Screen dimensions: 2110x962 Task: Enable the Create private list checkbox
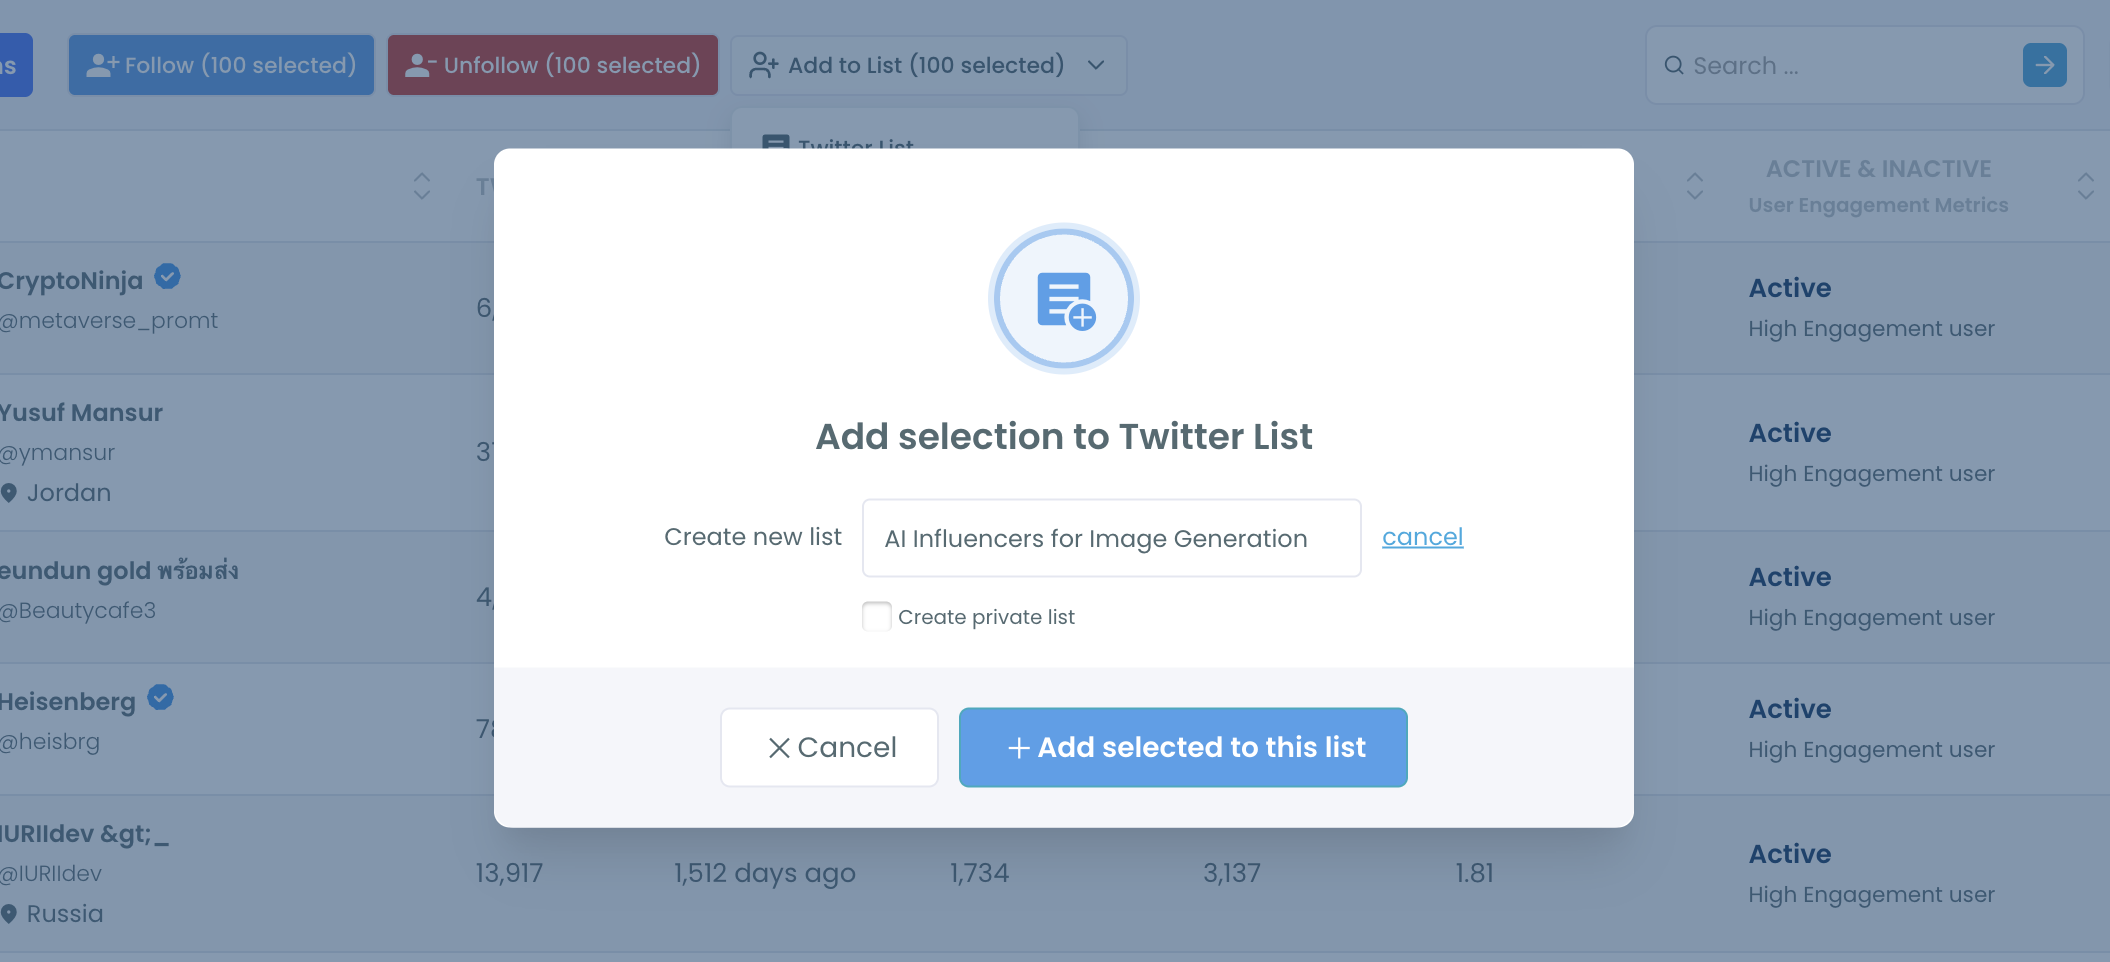pos(876,616)
